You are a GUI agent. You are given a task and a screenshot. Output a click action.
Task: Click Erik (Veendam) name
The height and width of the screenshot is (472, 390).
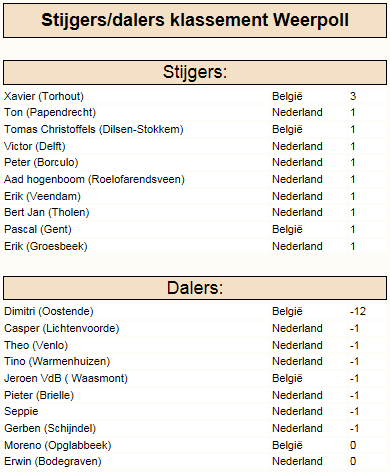(x=42, y=196)
